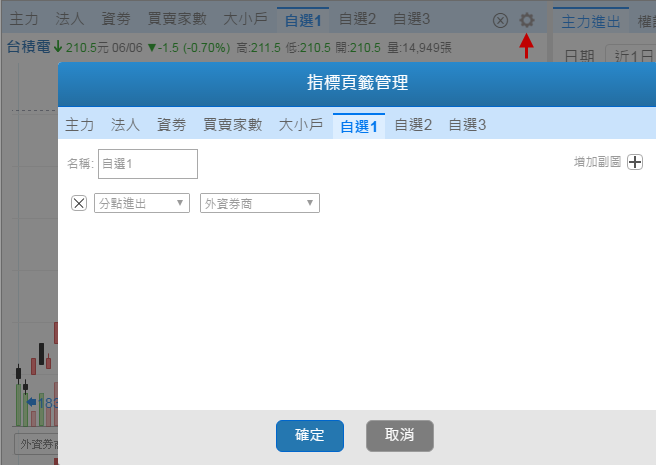This screenshot has height=465, width=656.
Task: Click the plus icon to add a sub-chart
Action: tap(635, 162)
